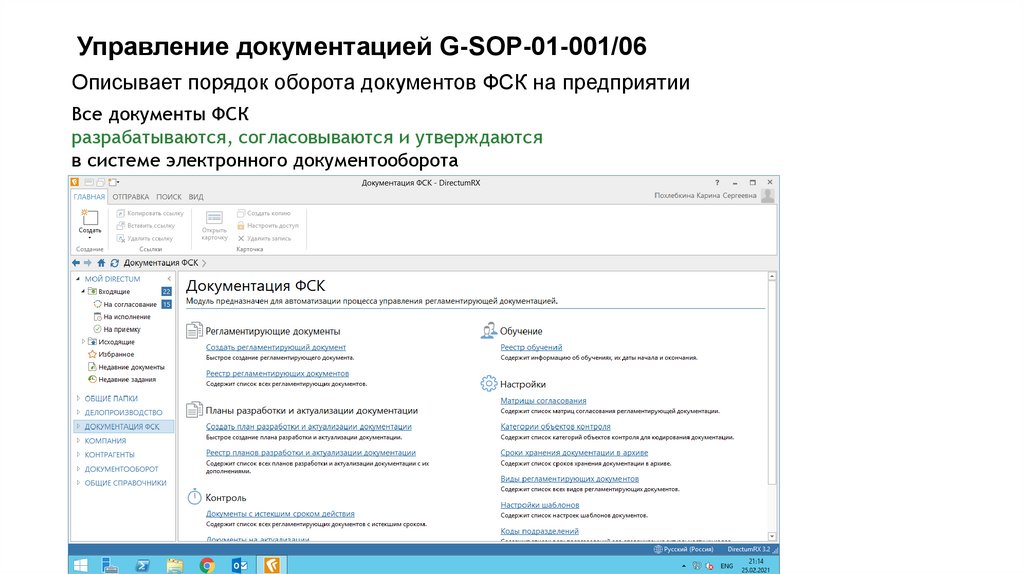Expand ОБЩИЕ ПАПКИ section
Viewport: 1024px width, 574px height.
click(x=78, y=398)
